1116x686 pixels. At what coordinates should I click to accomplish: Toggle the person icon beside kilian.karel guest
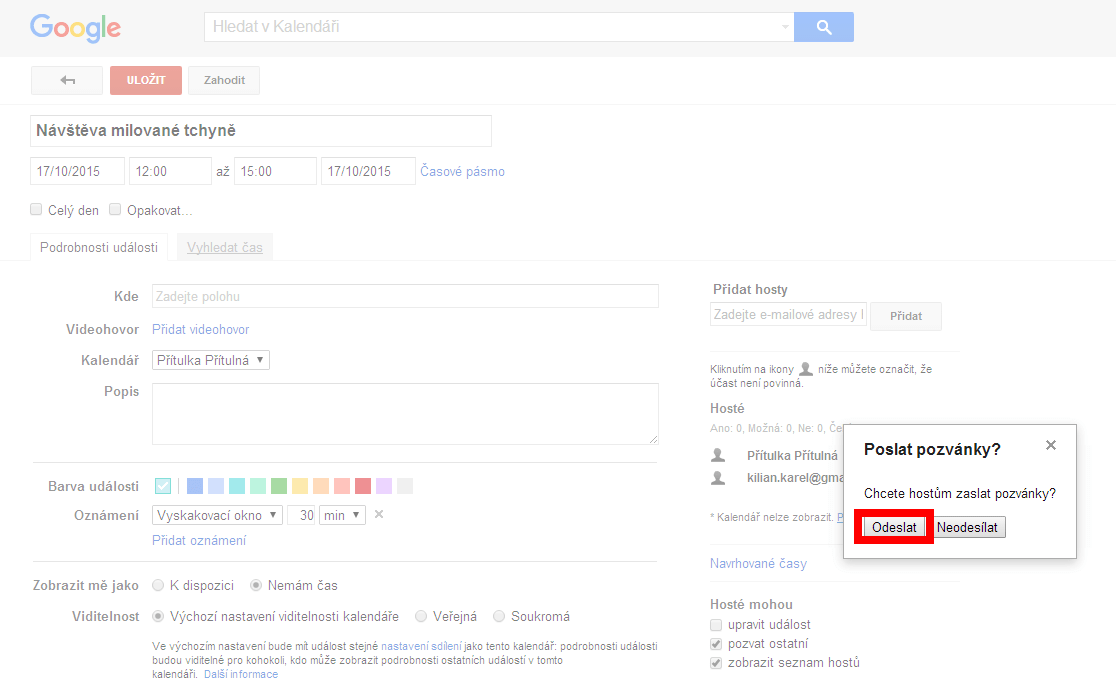coord(718,477)
